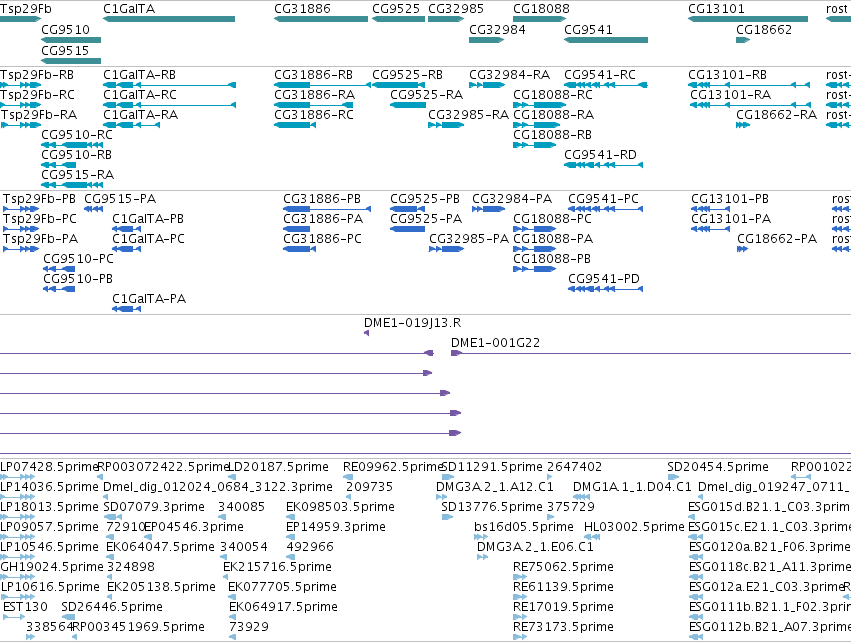851x642 pixels.
Task: Select EST label RE09962.5prime
Action: pos(393,467)
